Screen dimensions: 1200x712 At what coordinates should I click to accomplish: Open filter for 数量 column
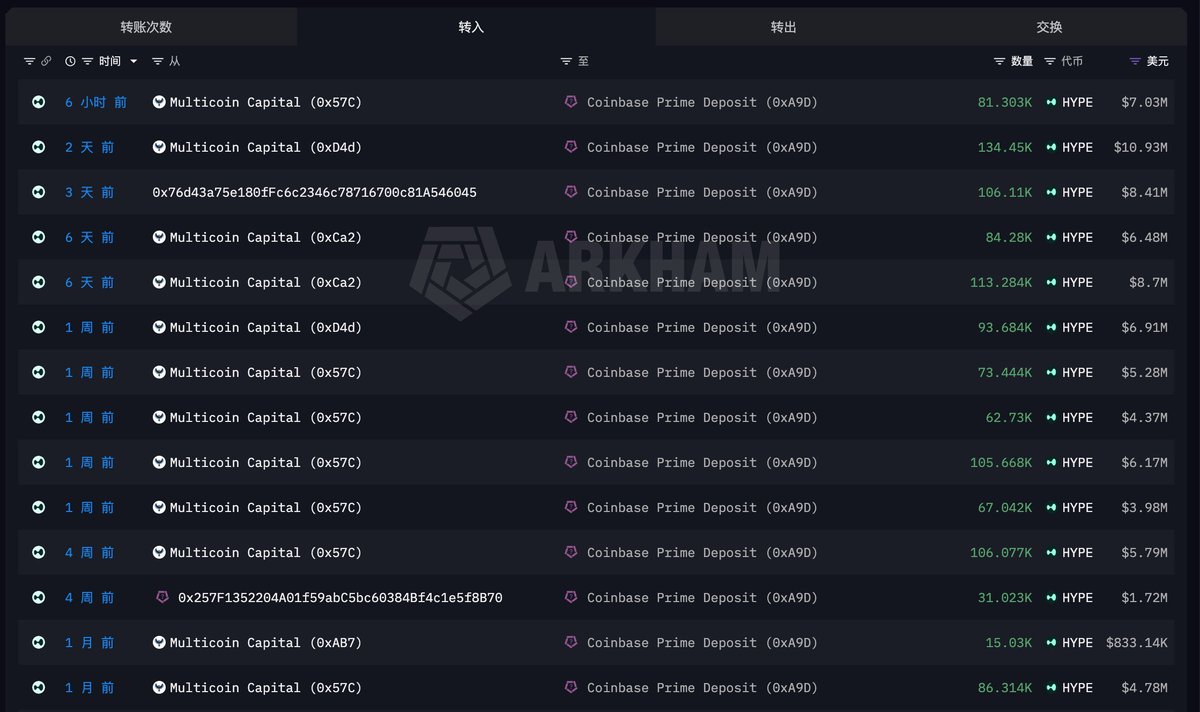tap(999, 61)
